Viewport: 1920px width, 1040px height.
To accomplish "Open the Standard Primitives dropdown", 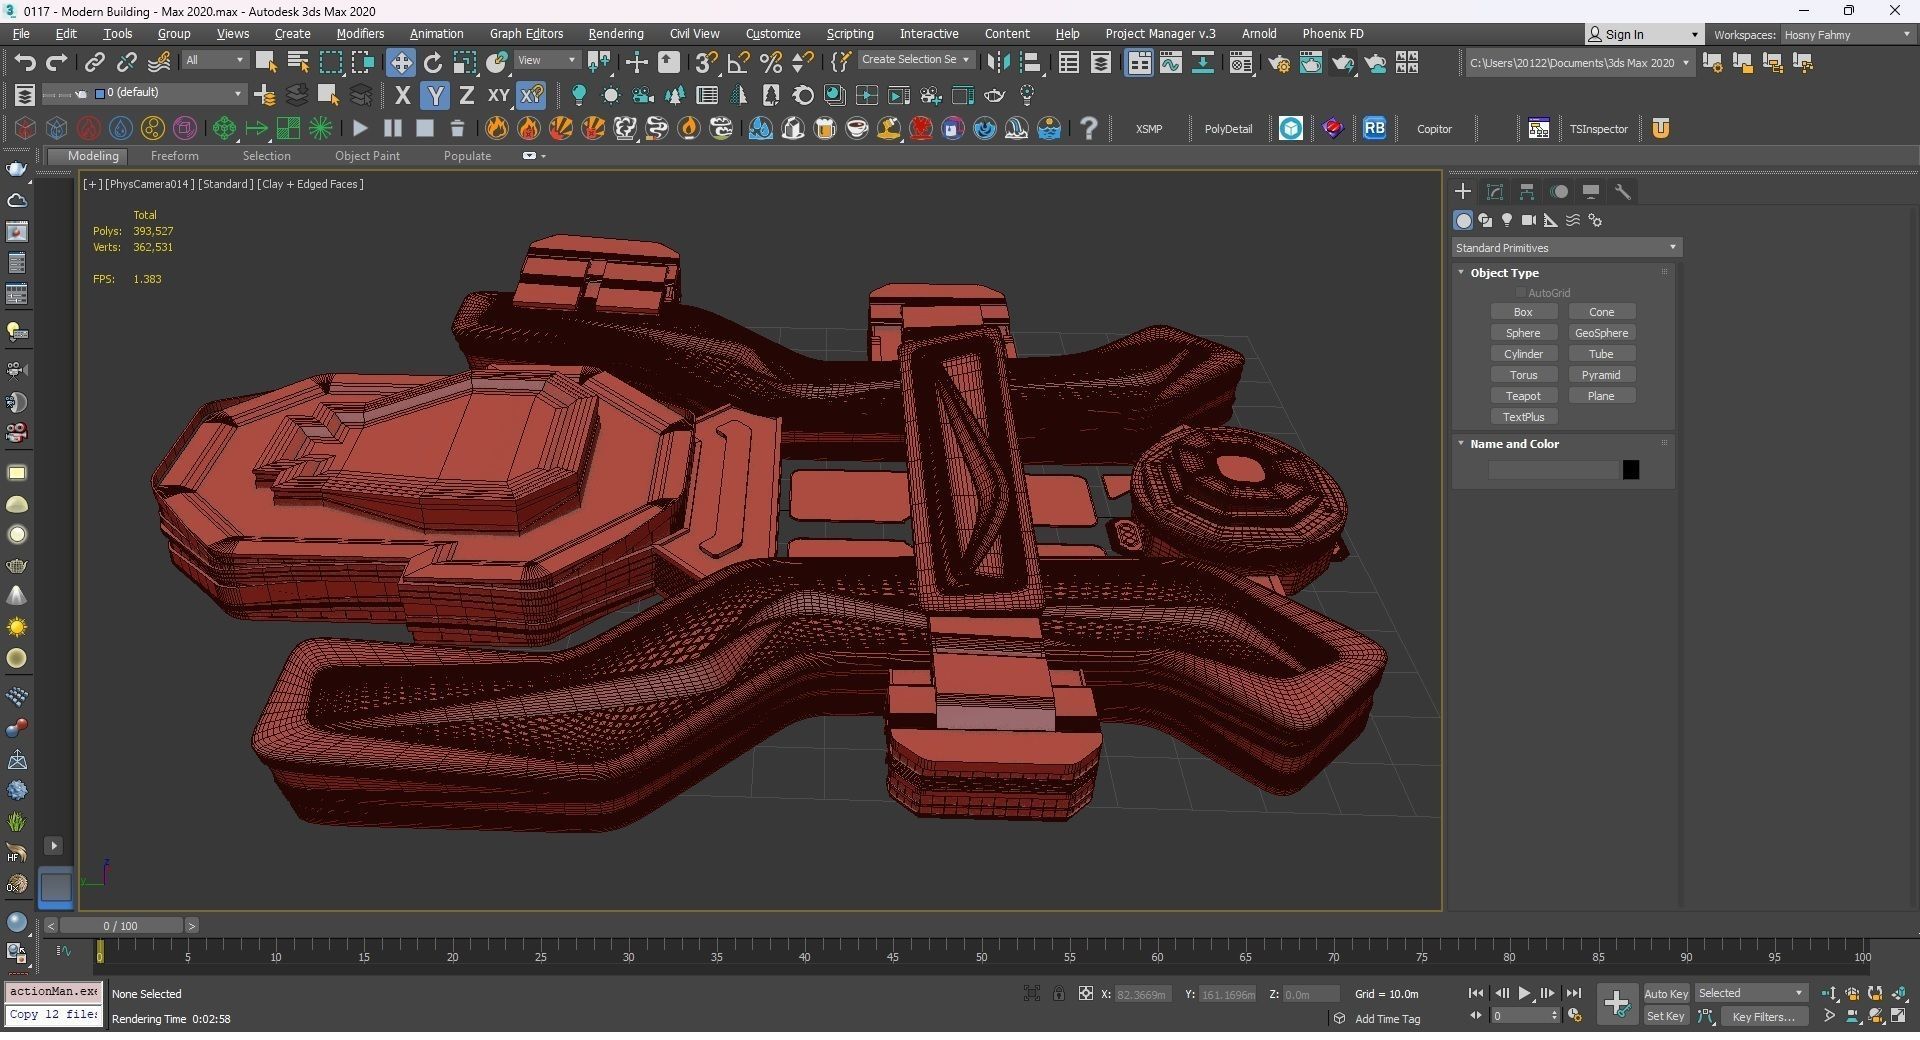I will [1565, 248].
